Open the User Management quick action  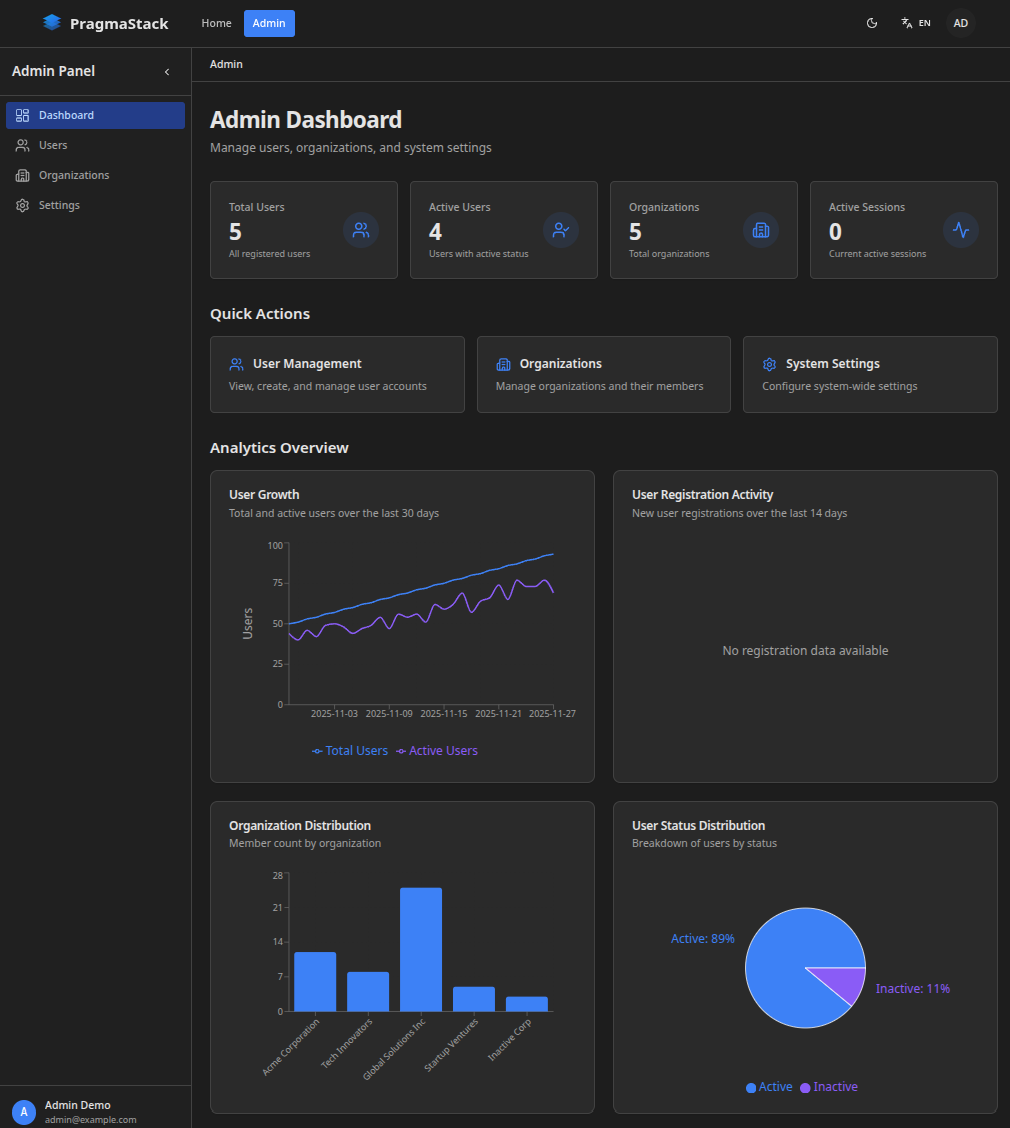[337, 374]
